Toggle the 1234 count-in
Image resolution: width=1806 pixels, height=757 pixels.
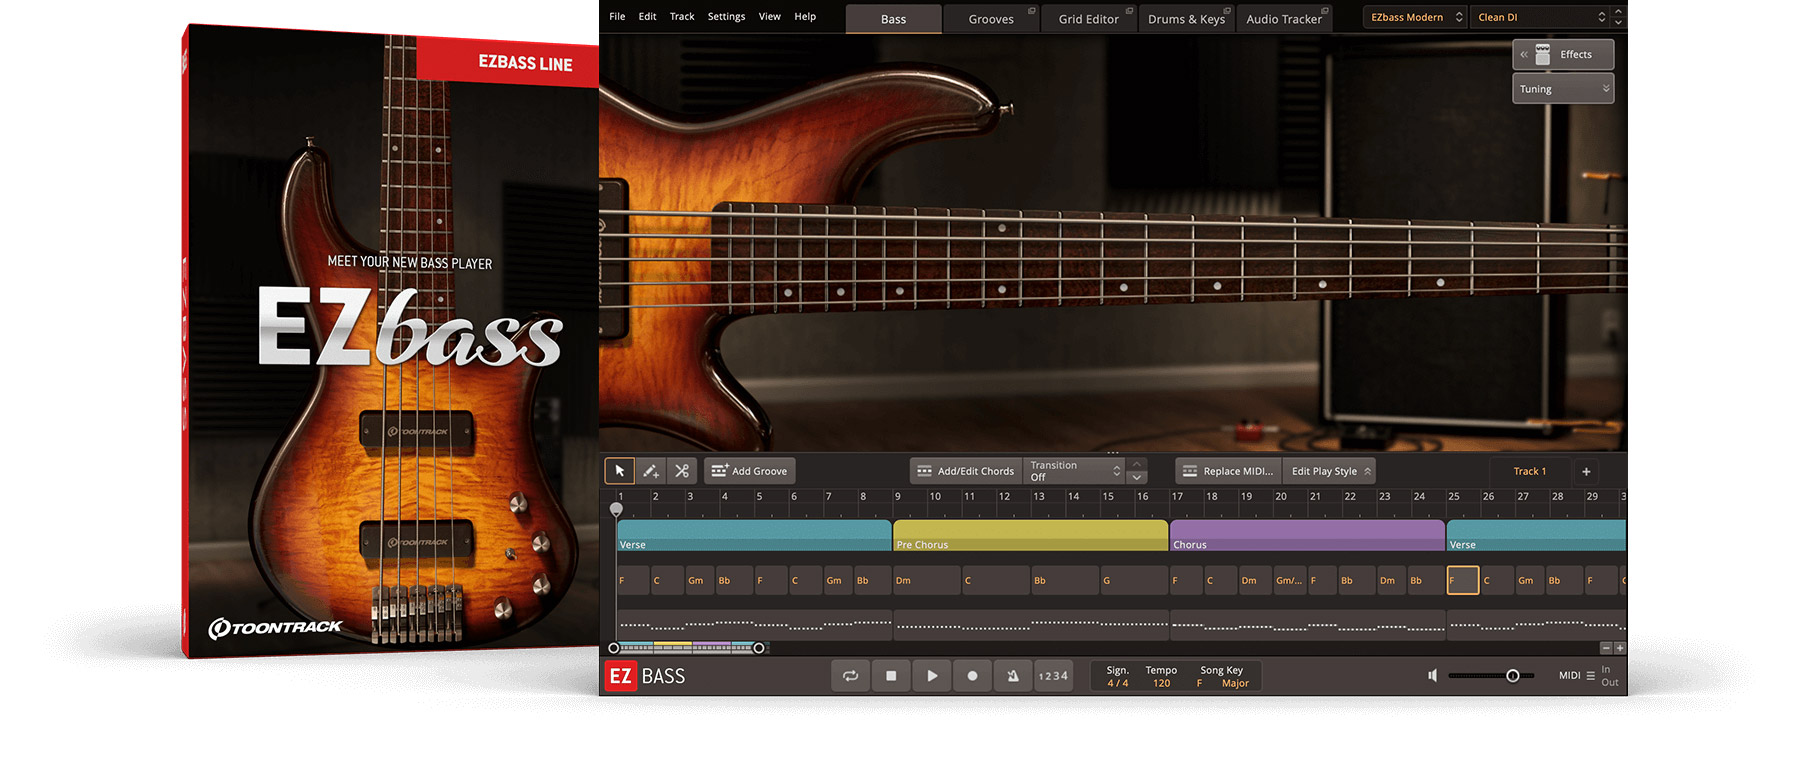[x=1053, y=676]
